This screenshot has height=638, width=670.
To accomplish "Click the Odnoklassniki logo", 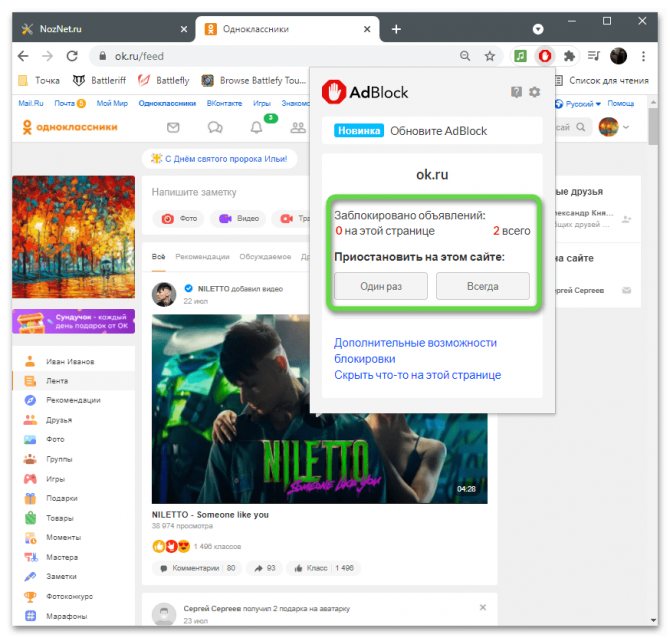I will pyautogui.click(x=70, y=127).
